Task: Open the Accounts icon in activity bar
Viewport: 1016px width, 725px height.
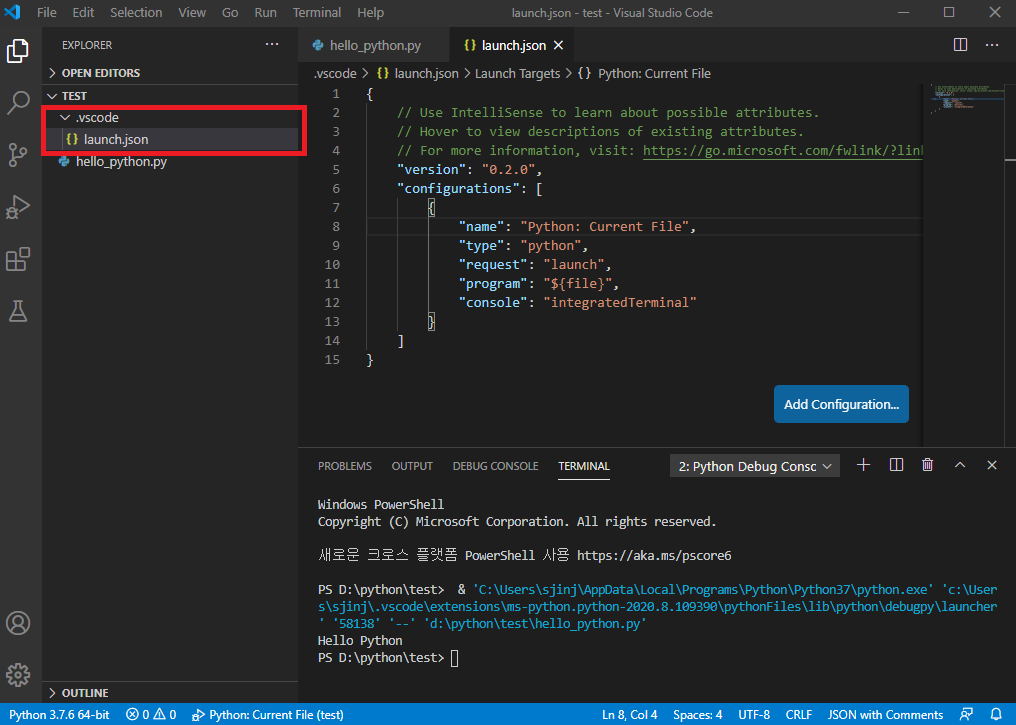Action: tap(17, 623)
